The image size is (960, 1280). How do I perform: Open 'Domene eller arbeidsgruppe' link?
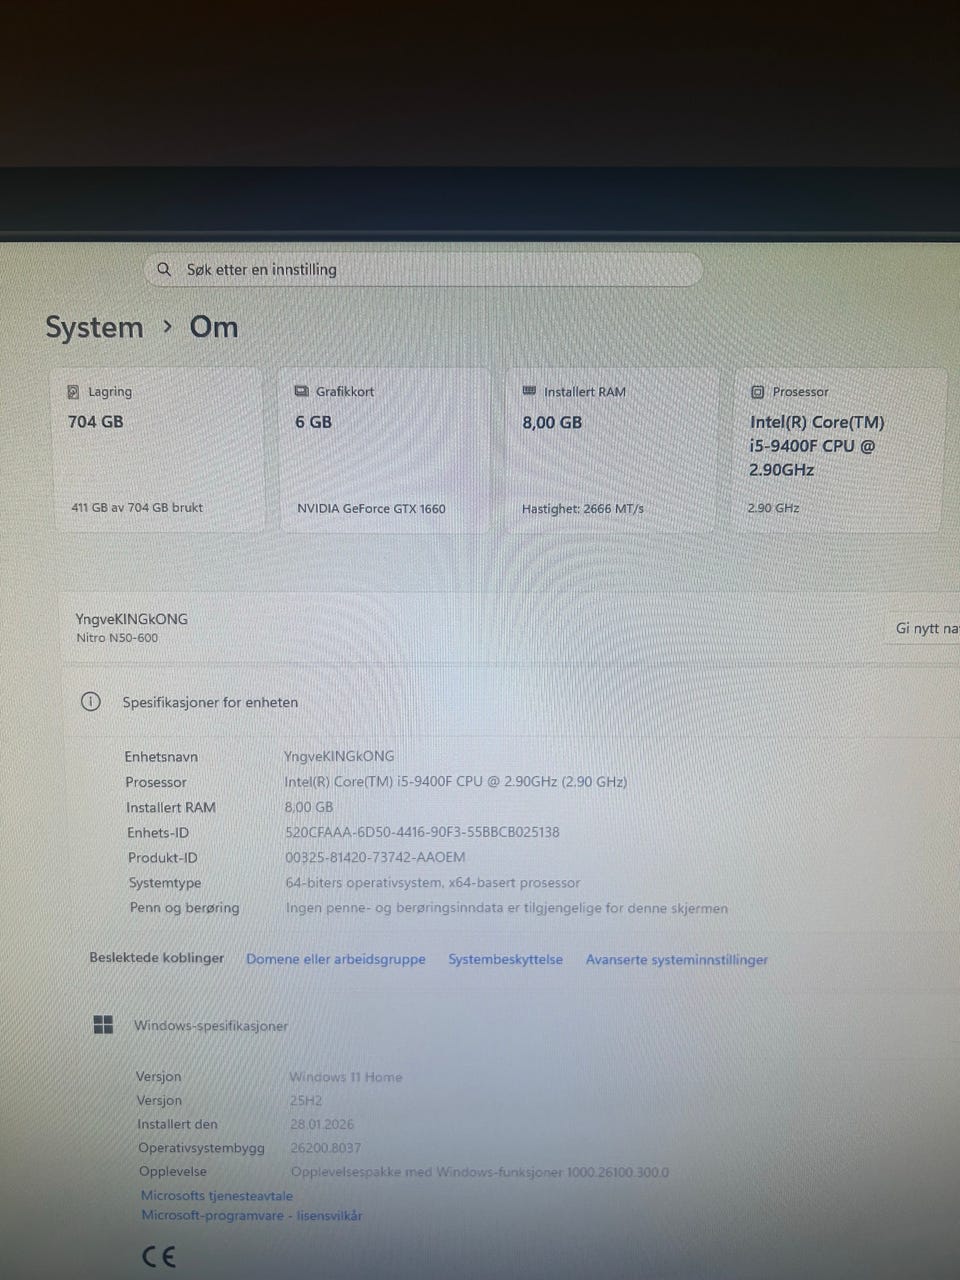click(x=336, y=959)
